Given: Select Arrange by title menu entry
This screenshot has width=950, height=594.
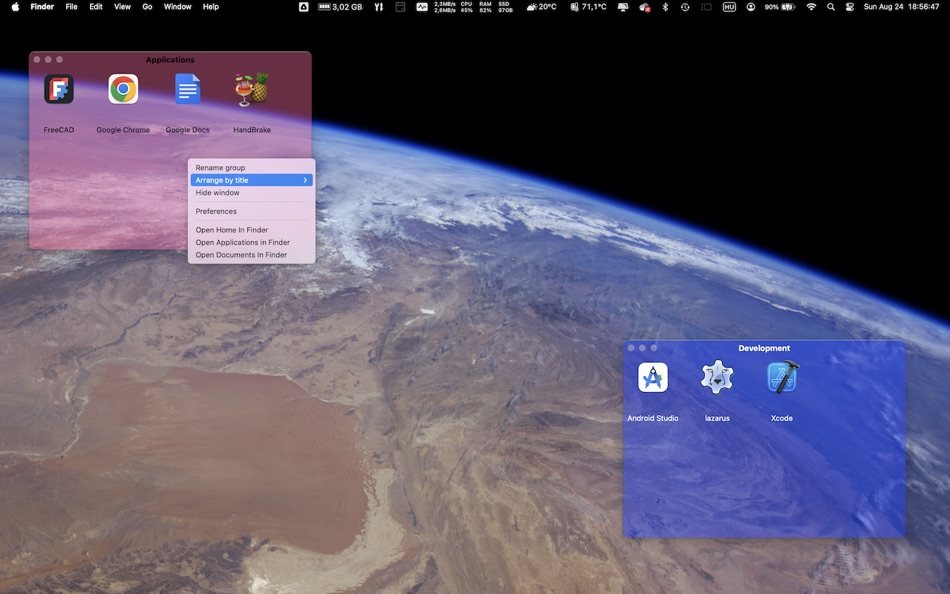Looking at the screenshot, I should (251, 180).
